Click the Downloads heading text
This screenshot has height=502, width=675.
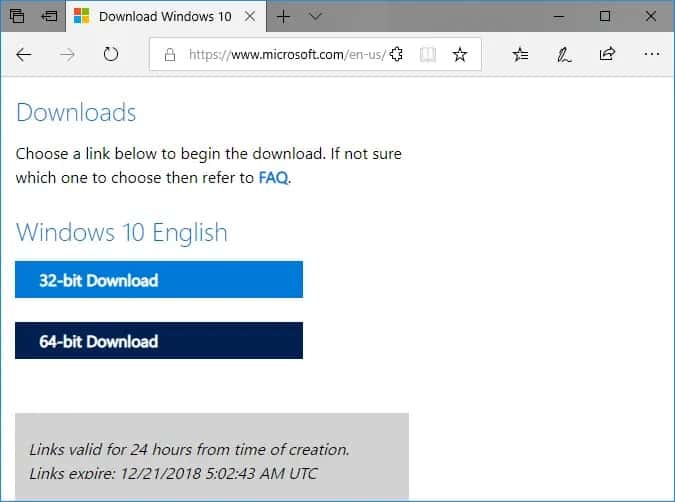[x=76, y=112]
